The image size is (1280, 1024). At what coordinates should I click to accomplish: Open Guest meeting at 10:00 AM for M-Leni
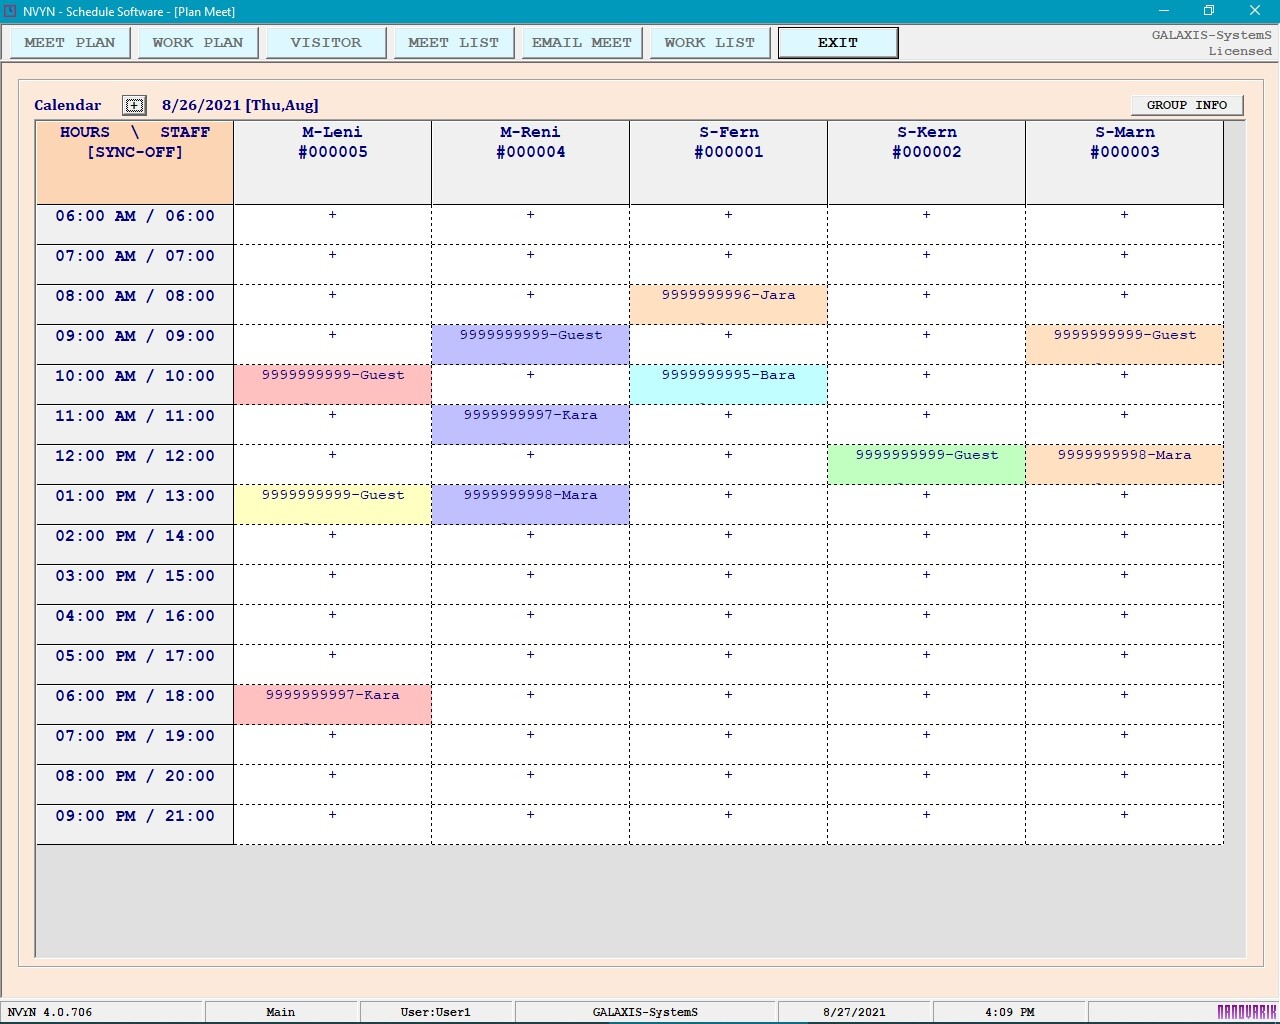[333, 384]
